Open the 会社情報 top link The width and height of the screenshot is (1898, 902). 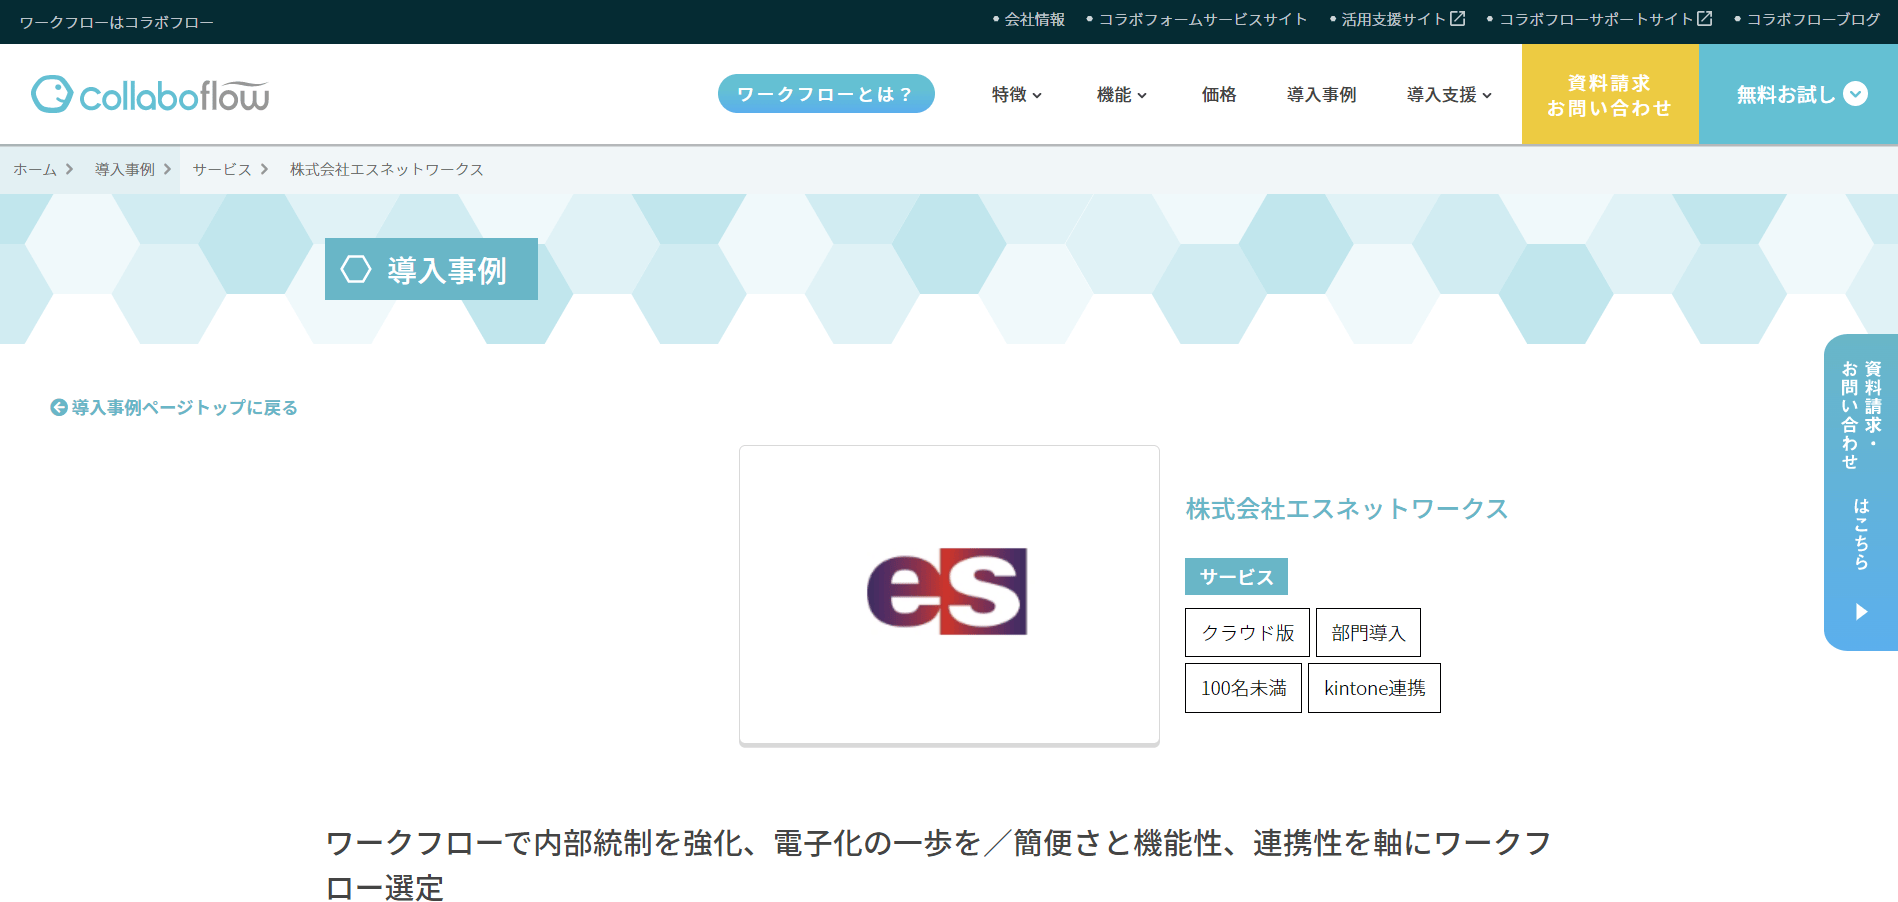(x=1034, y=19)
